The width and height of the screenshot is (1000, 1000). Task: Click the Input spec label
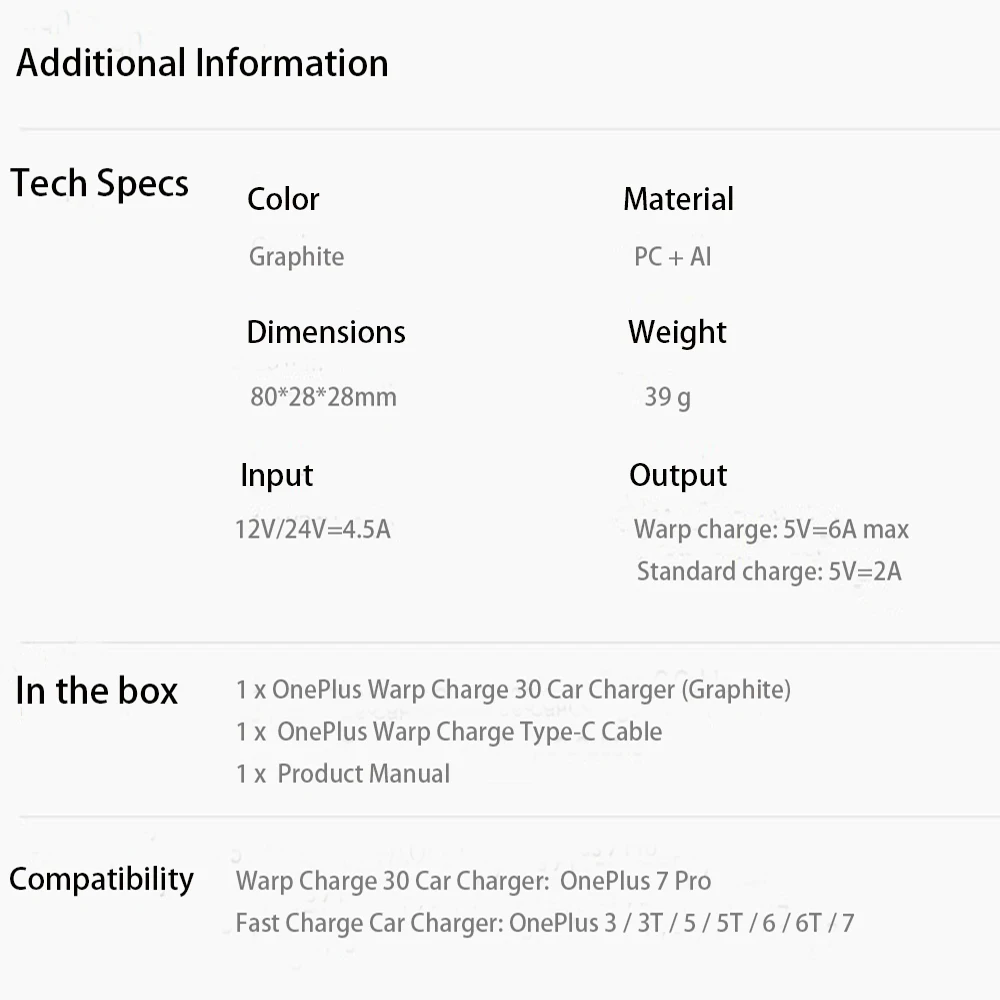pos(276,474)
